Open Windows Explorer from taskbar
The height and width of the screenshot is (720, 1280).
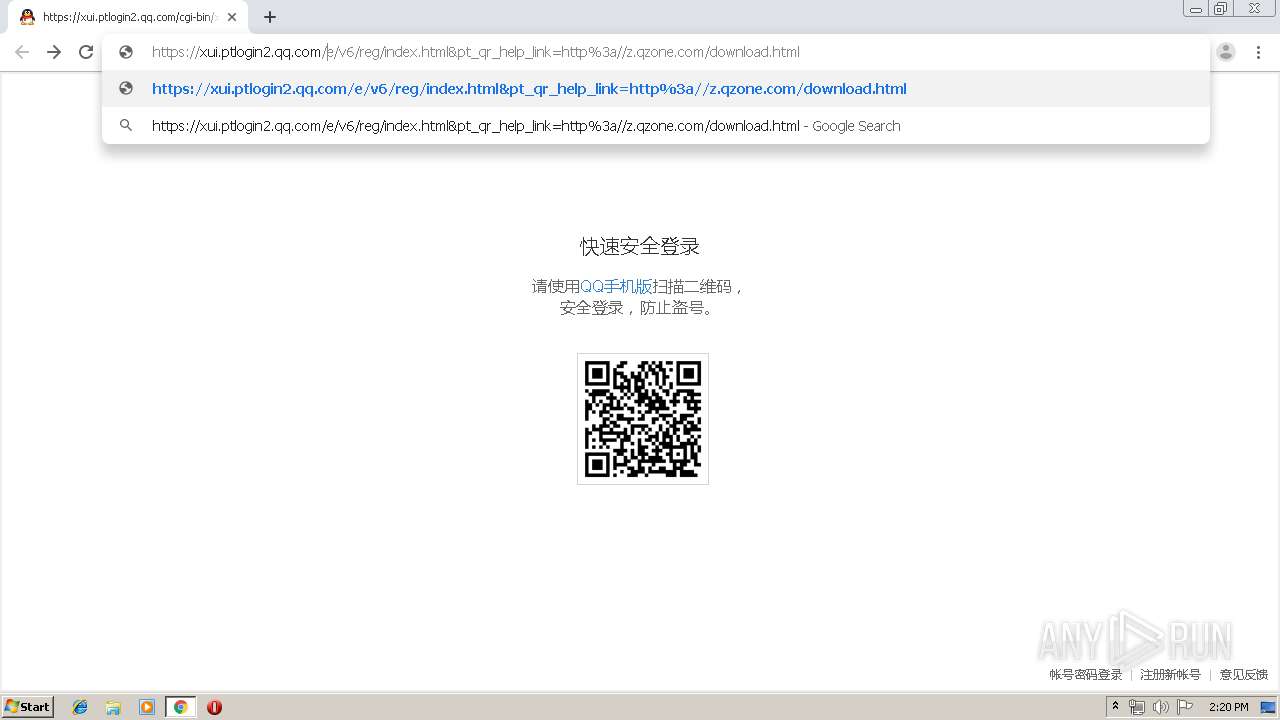[113, 707]
